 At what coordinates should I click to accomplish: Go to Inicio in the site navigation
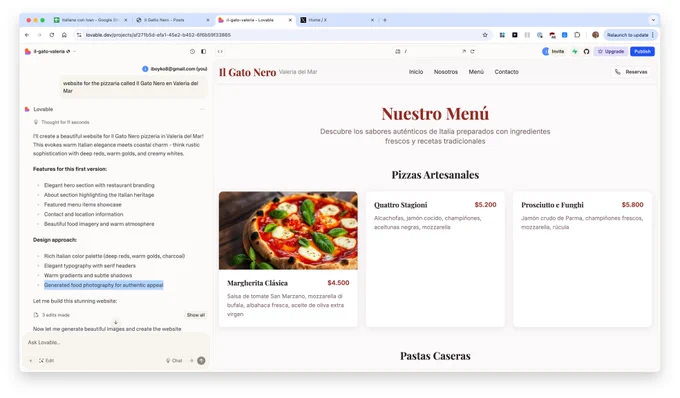pos(415,72)
